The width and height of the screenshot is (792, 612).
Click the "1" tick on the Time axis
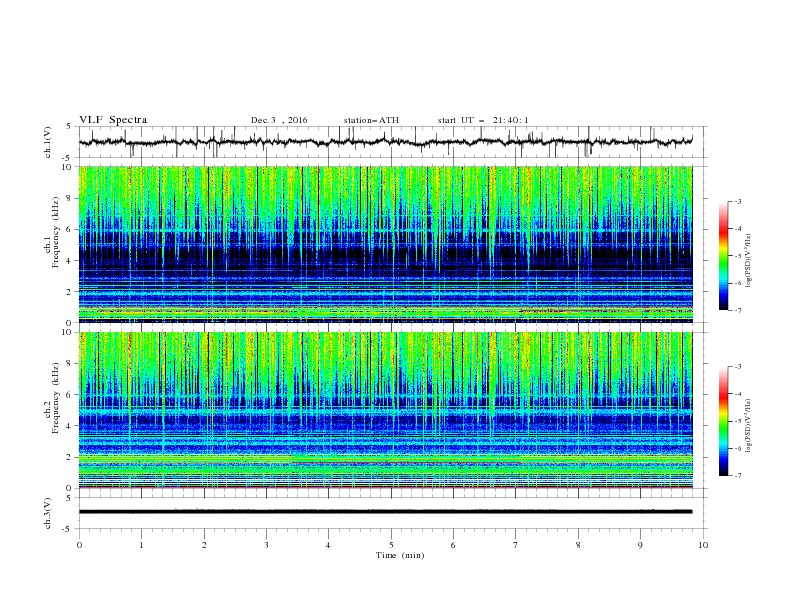(141, 545)
